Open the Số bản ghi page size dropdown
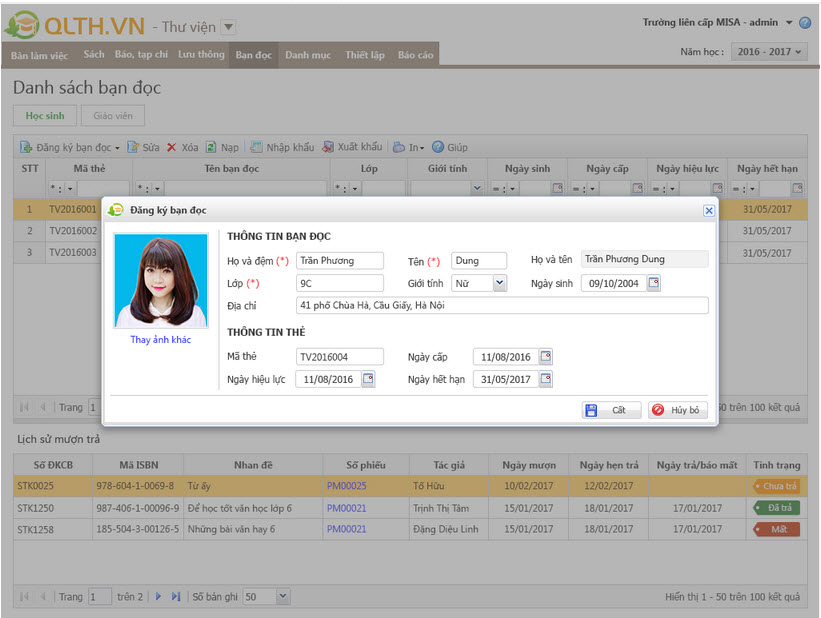 click(x=282, y=597)
